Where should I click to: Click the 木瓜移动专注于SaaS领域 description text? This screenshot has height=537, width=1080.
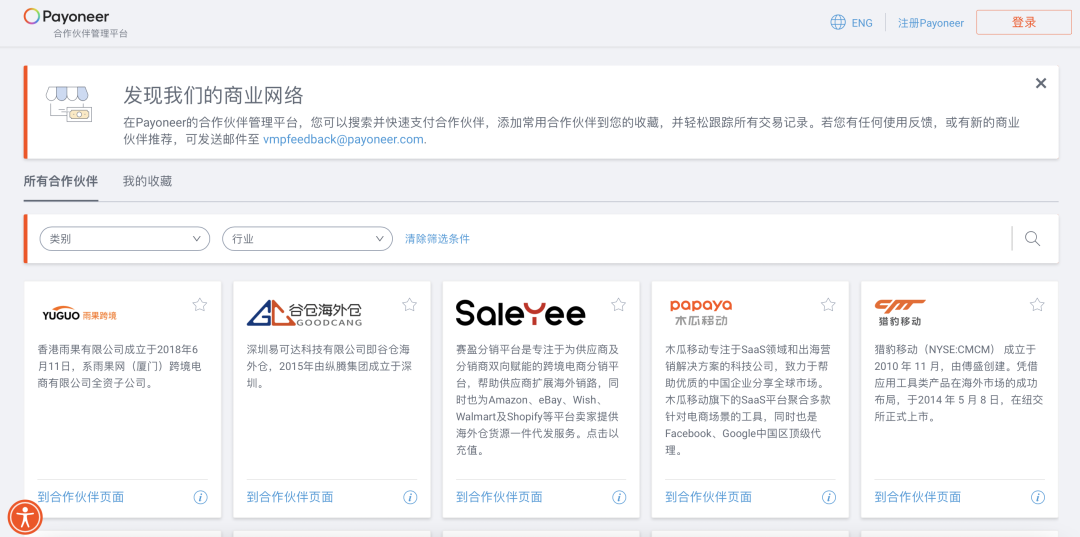[x=750, y=400]
